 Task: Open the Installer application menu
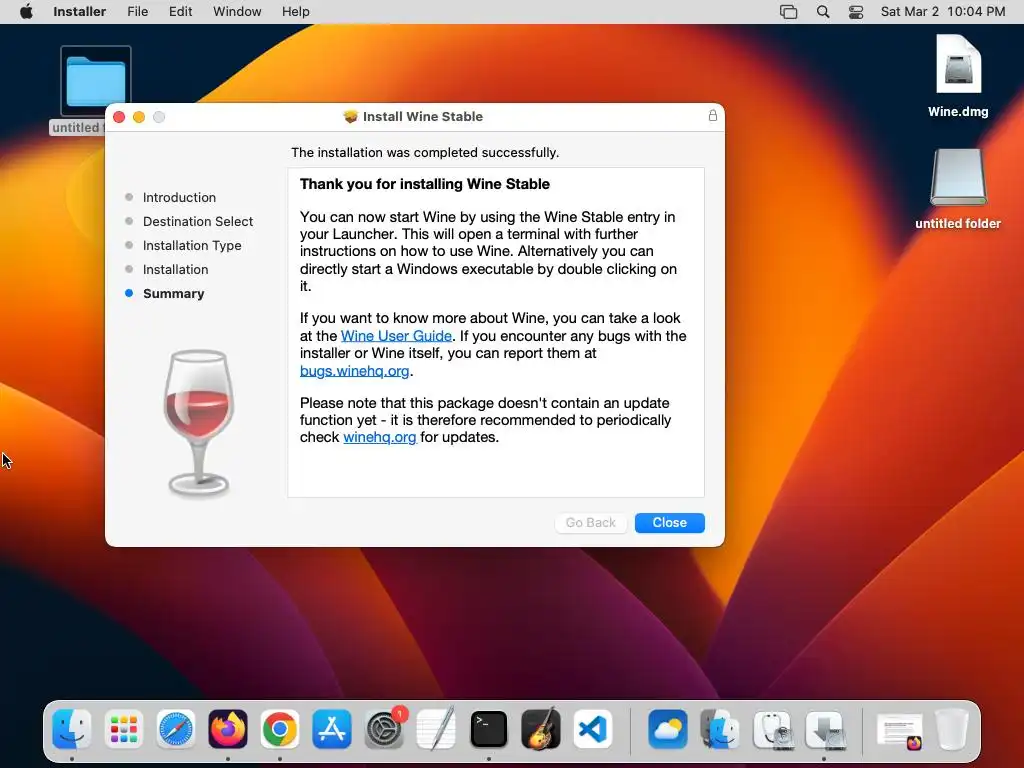click(79, 11)
